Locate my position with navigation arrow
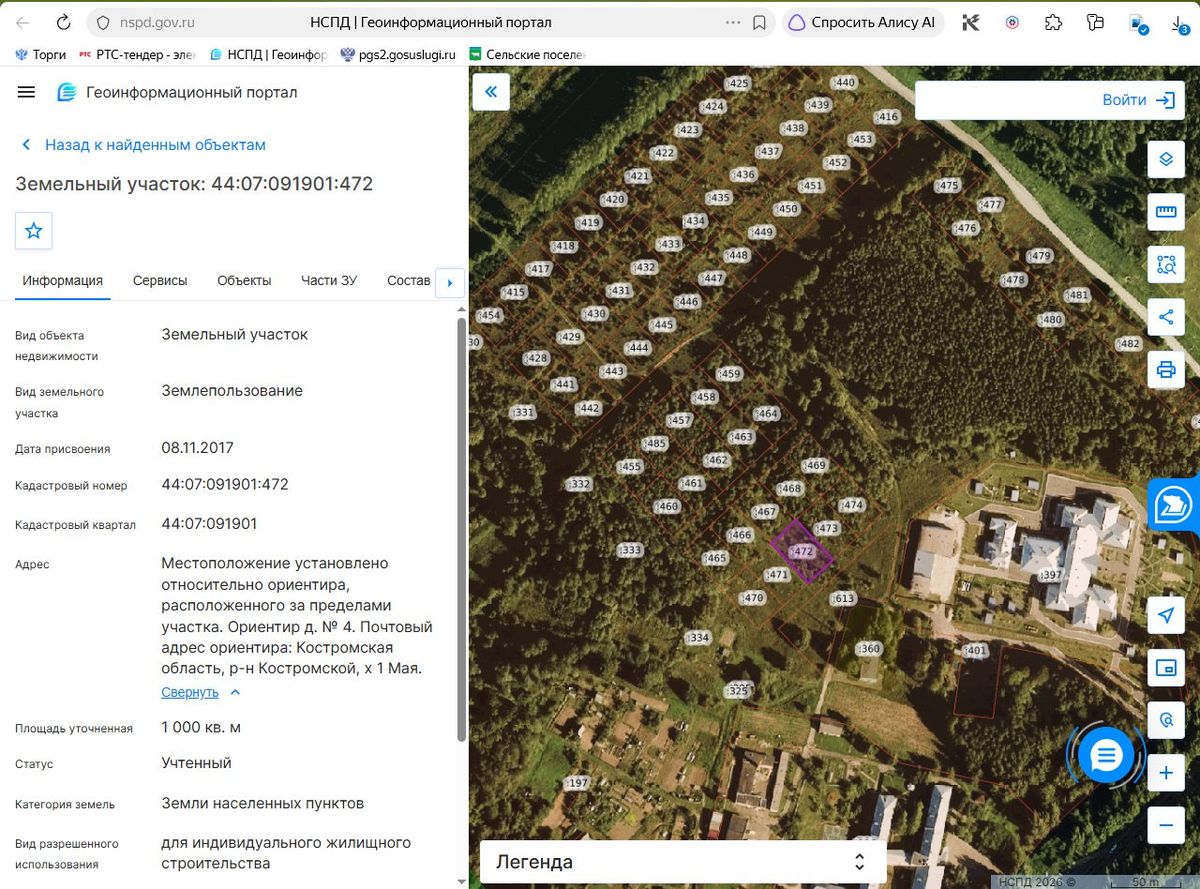This screenshot has width=1200, height=889. coord(1165,615)
